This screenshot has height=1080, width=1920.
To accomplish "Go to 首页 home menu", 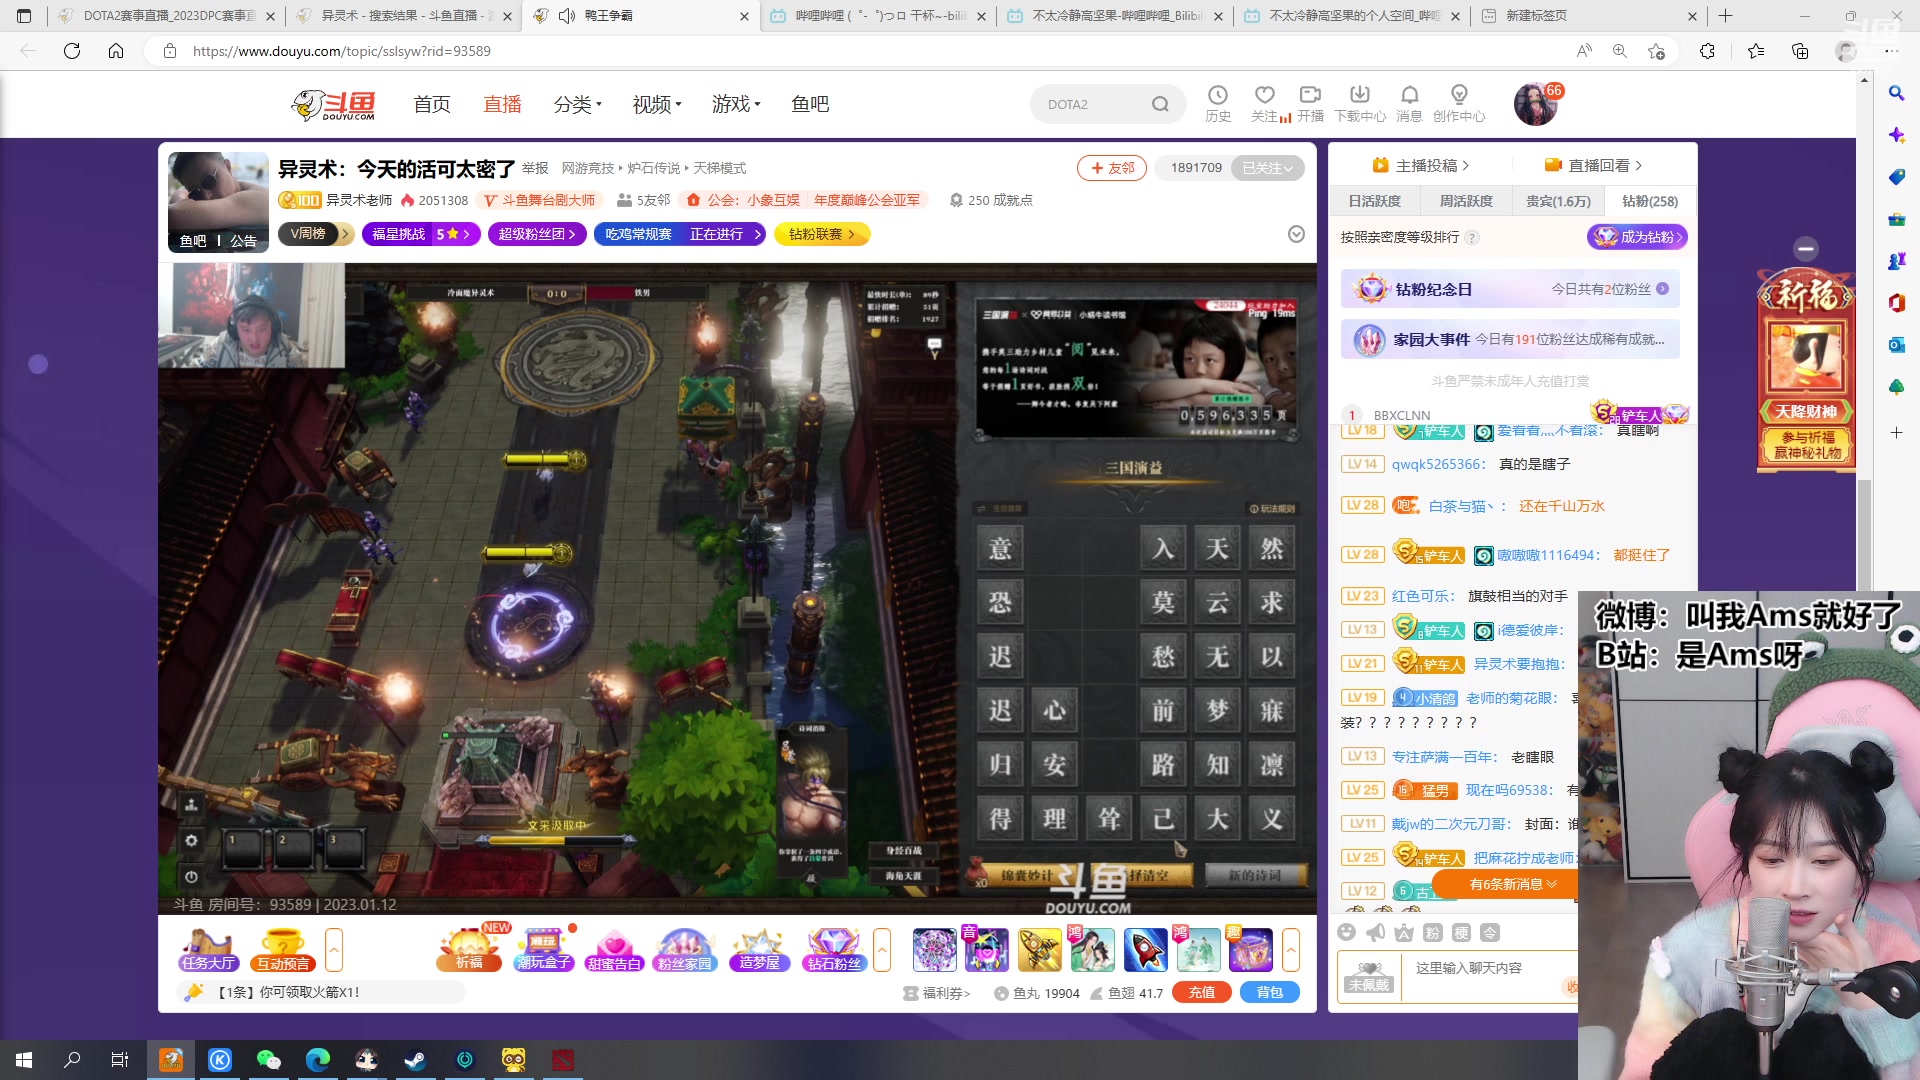I will pos(432,104).
